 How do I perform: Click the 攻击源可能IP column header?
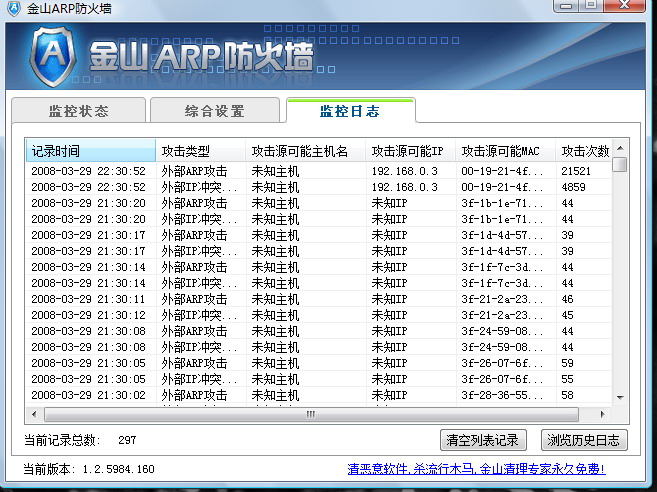(x=410, y=150)
